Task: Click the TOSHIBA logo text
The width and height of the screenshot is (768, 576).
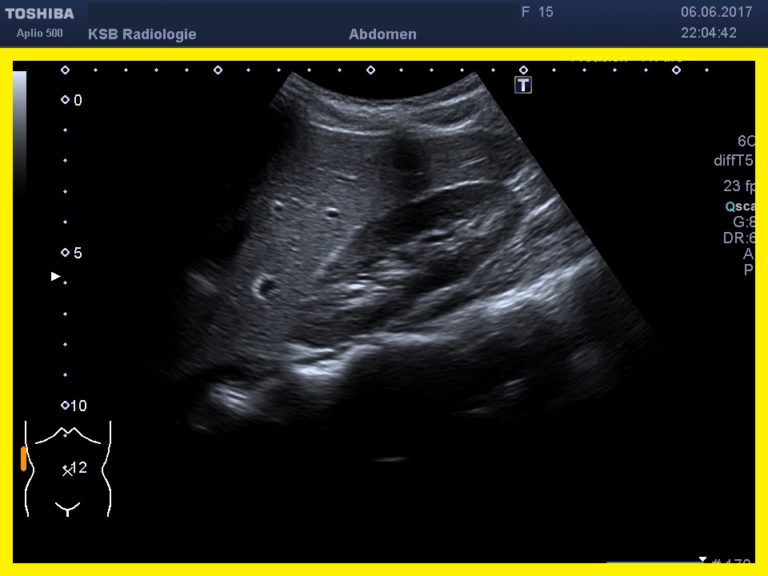Action: [40, 13]
